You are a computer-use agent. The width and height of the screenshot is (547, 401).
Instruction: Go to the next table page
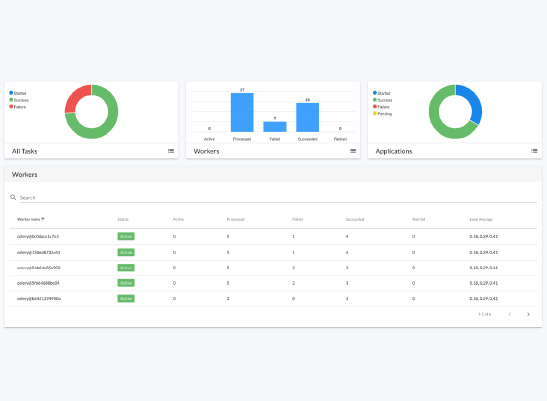click(x=528, y=314)
